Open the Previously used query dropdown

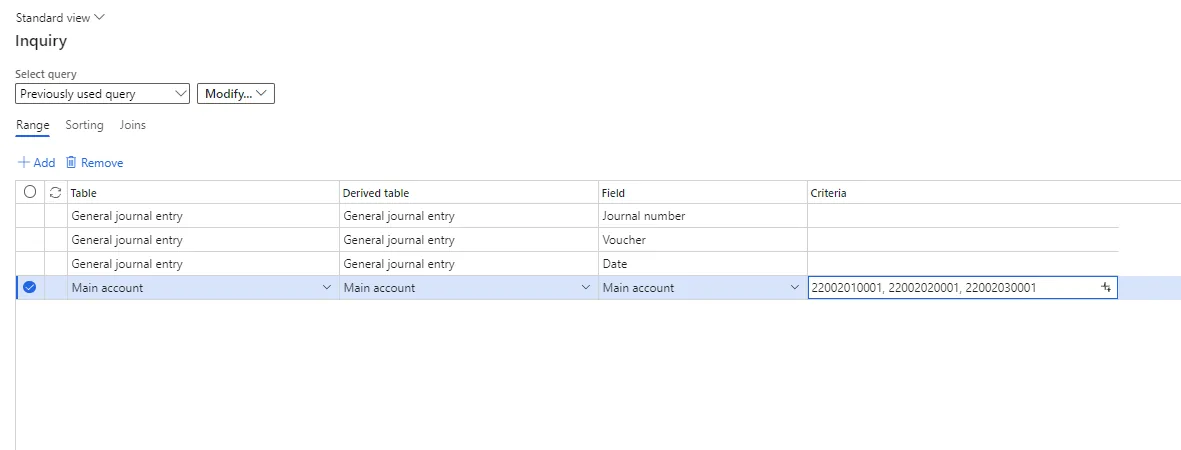102,93
